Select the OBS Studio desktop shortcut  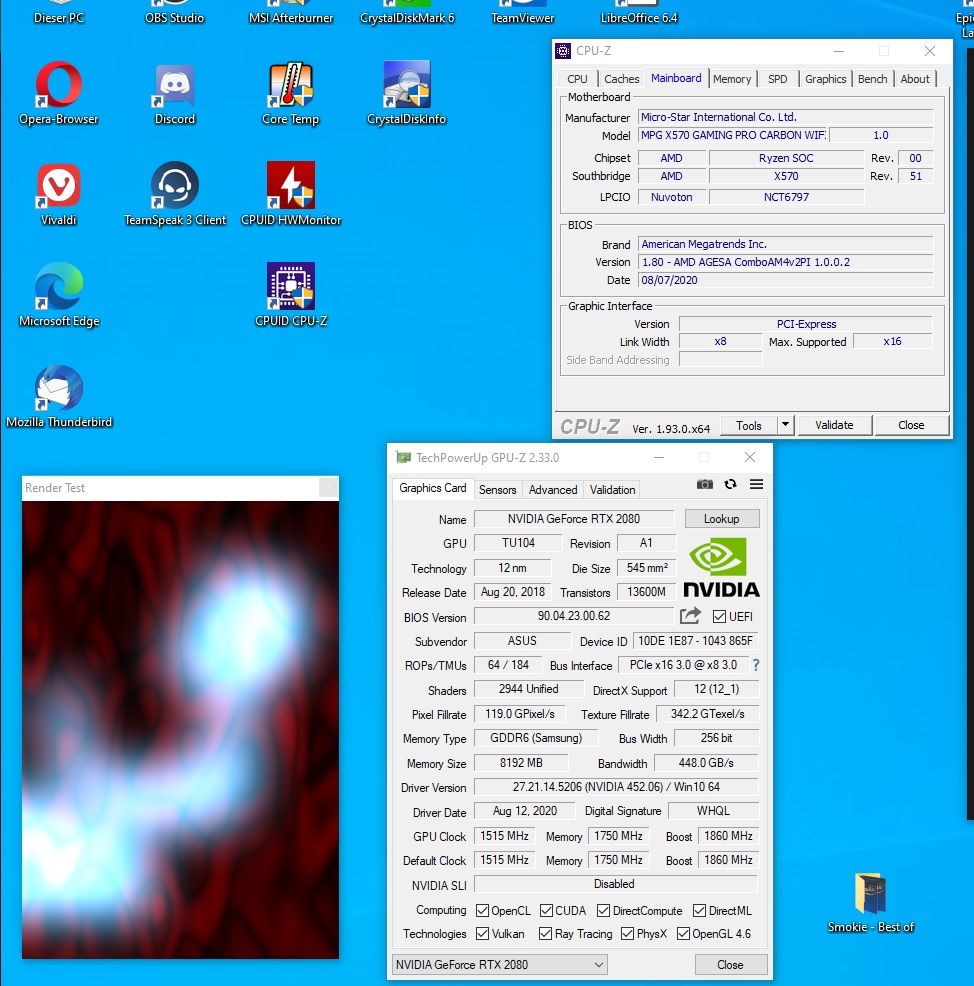(175, 17)
